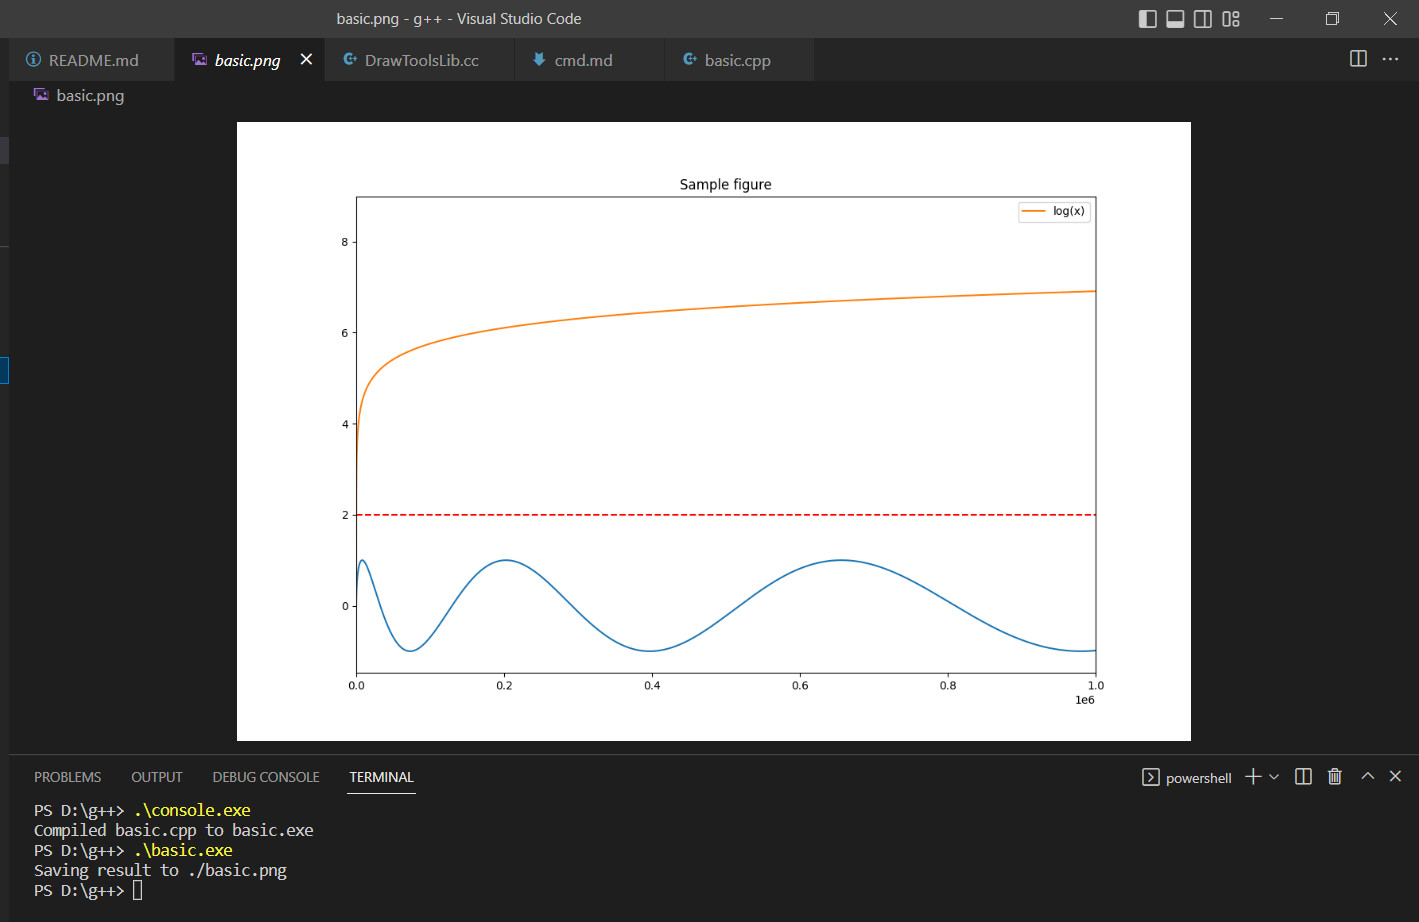Open the DEBUG CONSOLE panel
Viewport: 1419px width, 922px height.
[x=266, y=777]
